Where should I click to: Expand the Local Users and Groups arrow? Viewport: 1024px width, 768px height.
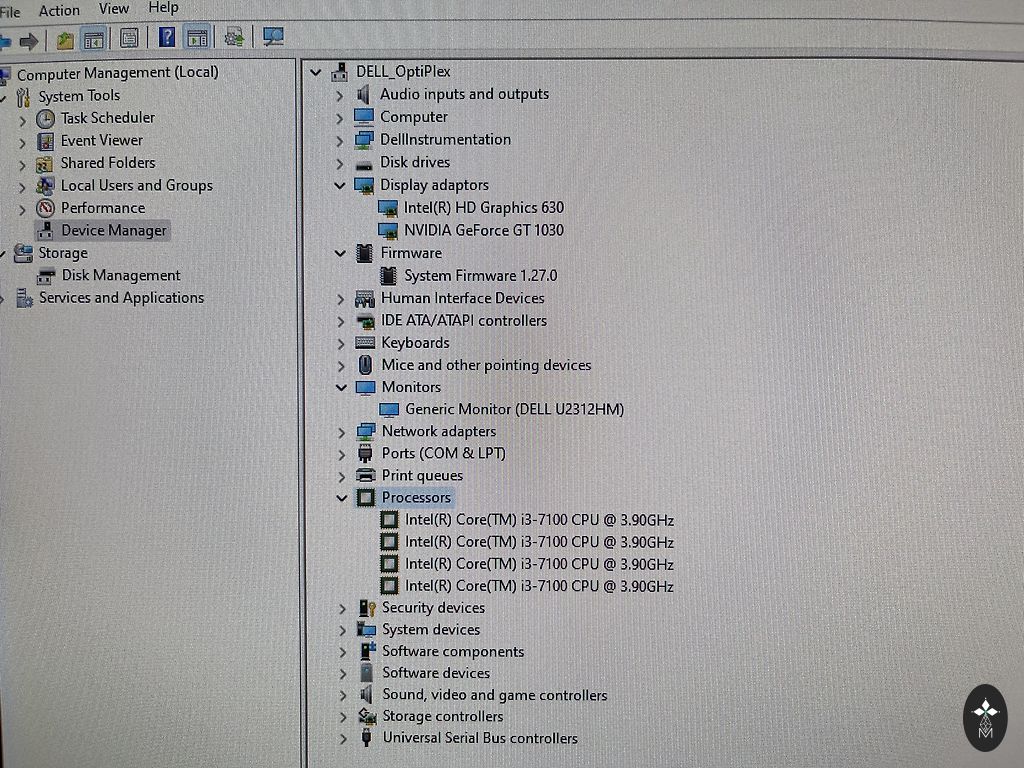[x=22, y=188]
